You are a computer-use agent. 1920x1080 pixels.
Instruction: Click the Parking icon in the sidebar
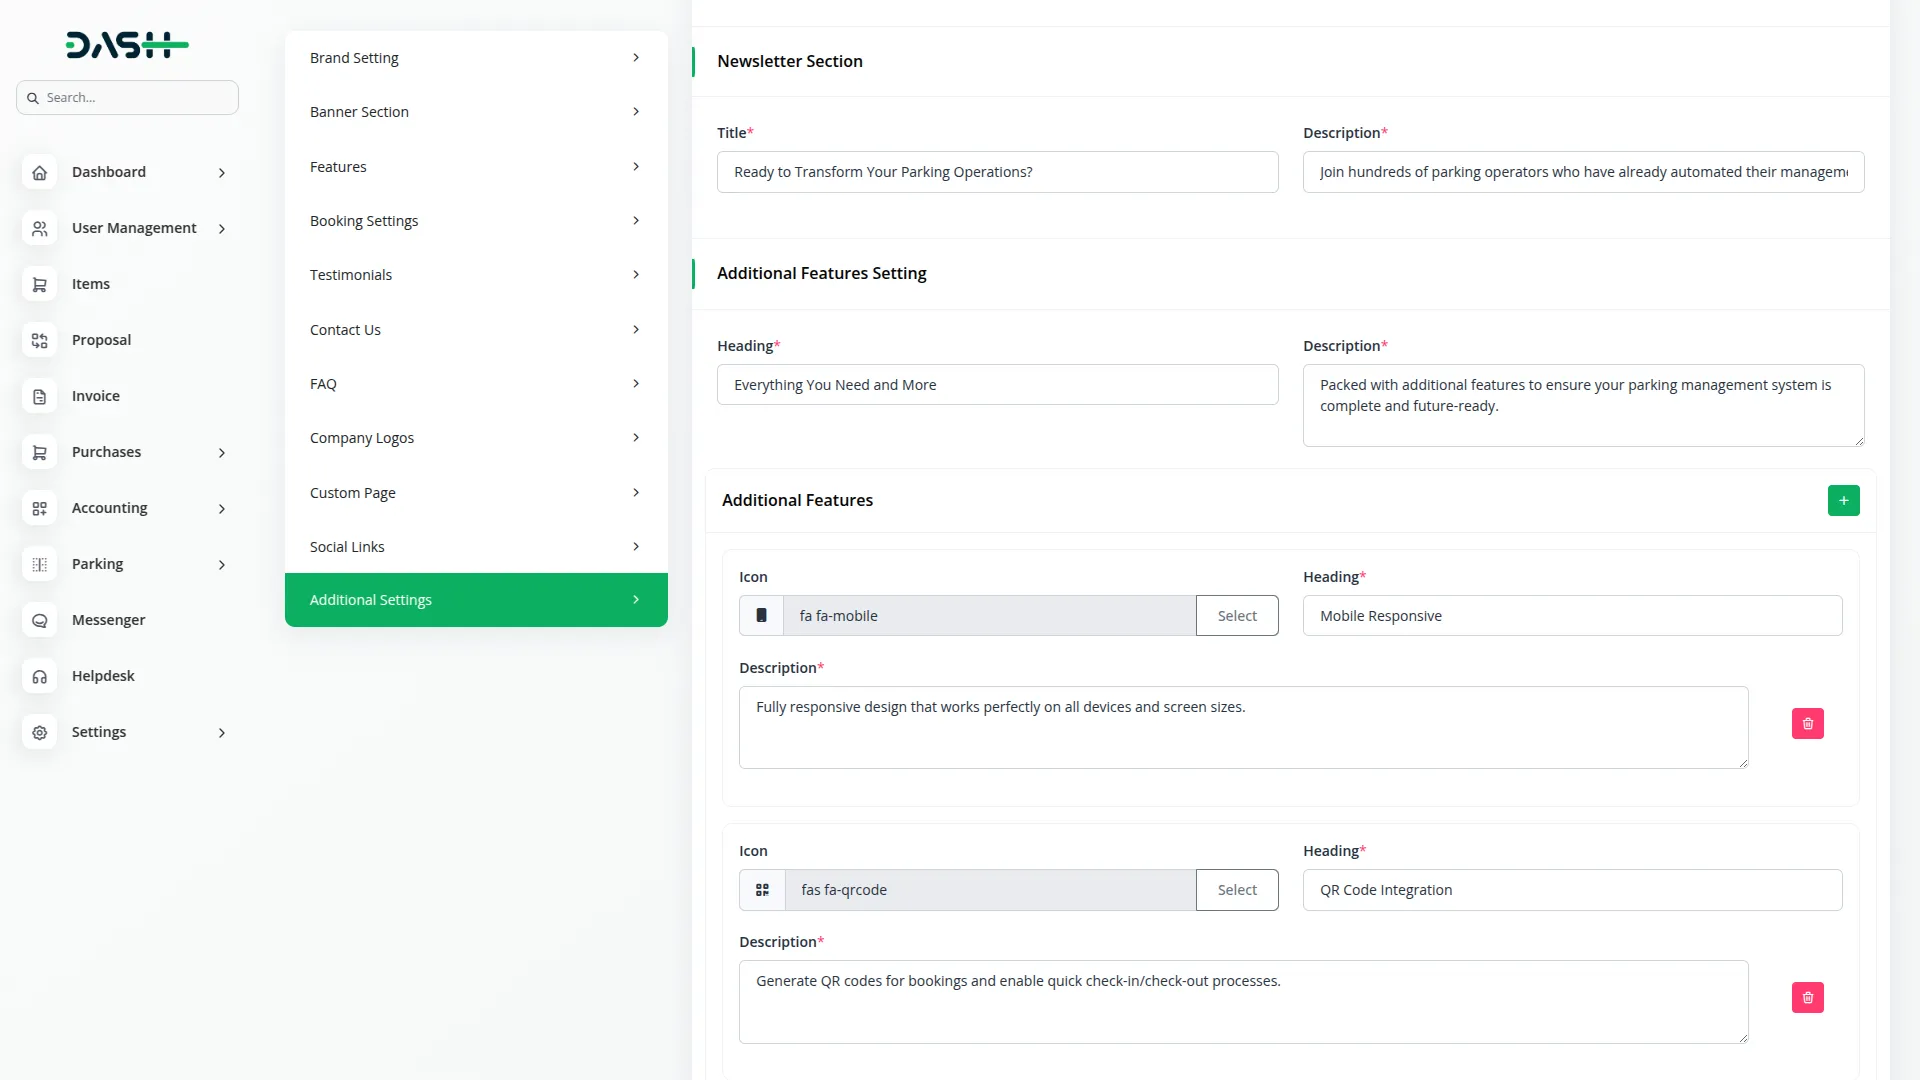(x=39, y=564)
